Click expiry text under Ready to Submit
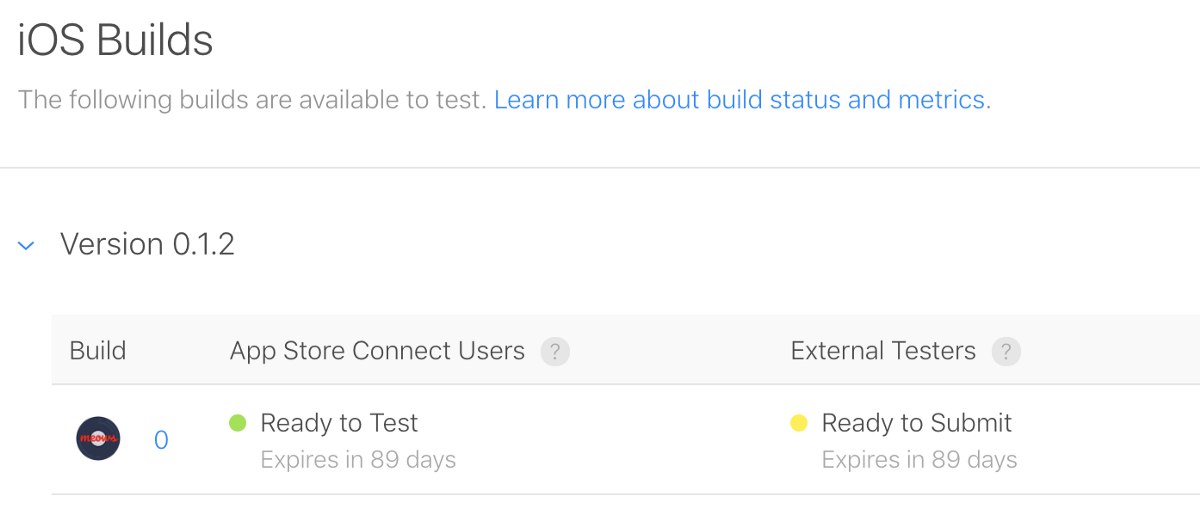The height and width of the screenshot is (514, 1200). [x=920, y=460]
